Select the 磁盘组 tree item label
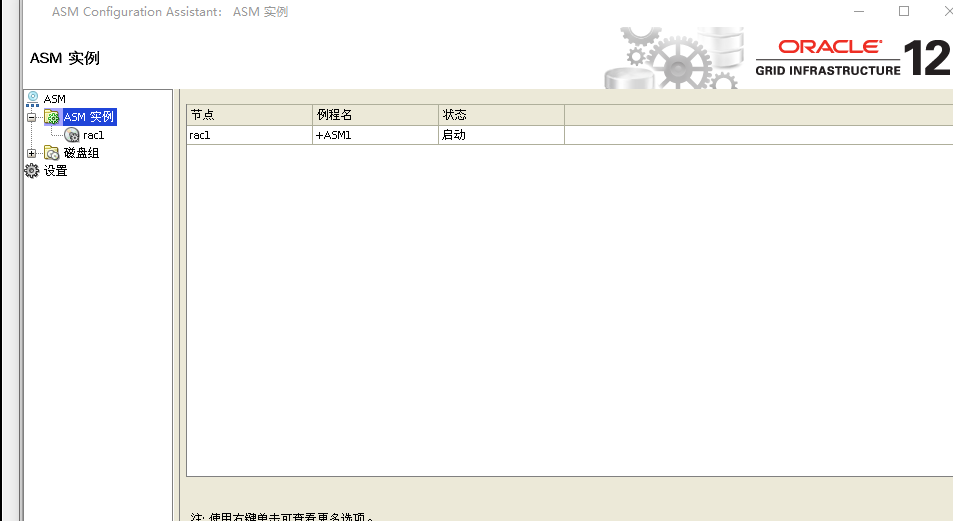 click(x=81, y=153)
